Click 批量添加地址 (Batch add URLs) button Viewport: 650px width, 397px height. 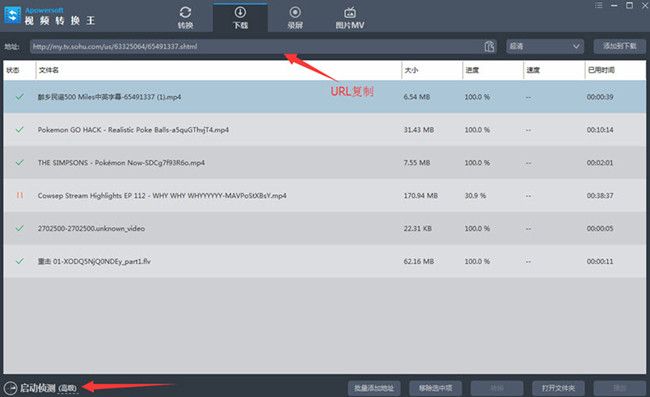point(374,388)
